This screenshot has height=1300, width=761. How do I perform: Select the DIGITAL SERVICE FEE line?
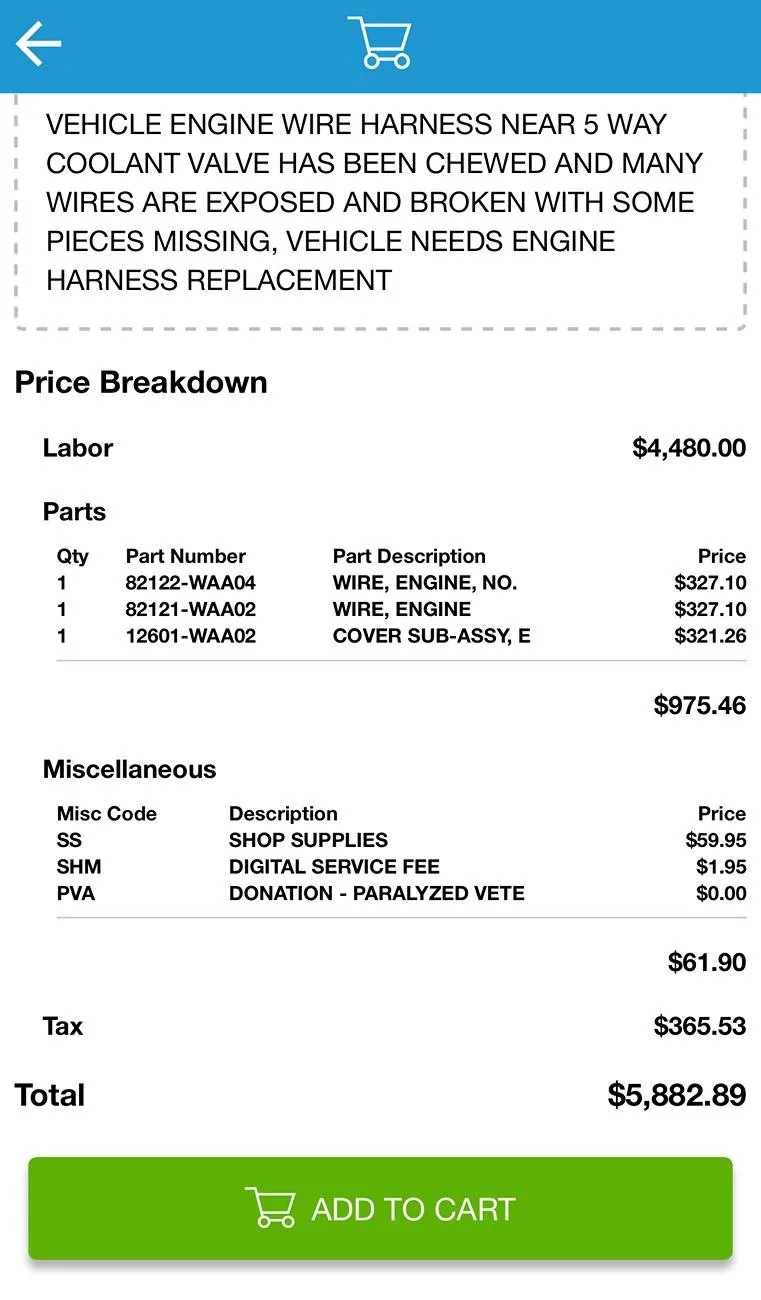click(401, 866)
